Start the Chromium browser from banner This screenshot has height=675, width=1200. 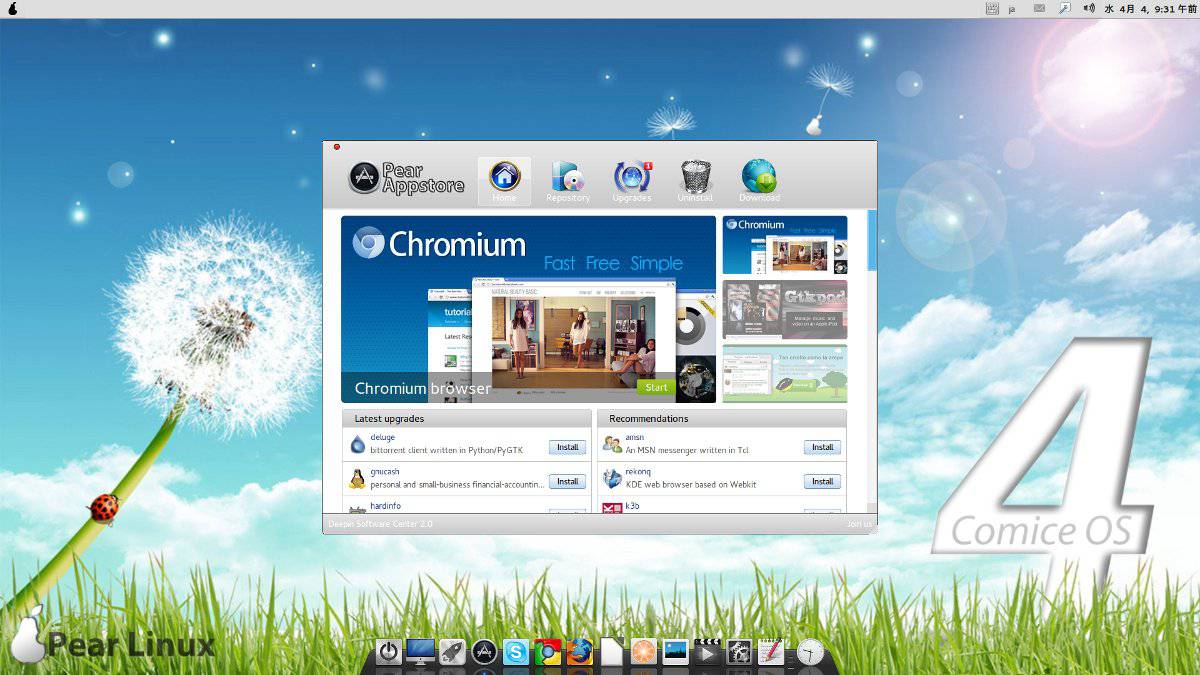coord(656,387)
